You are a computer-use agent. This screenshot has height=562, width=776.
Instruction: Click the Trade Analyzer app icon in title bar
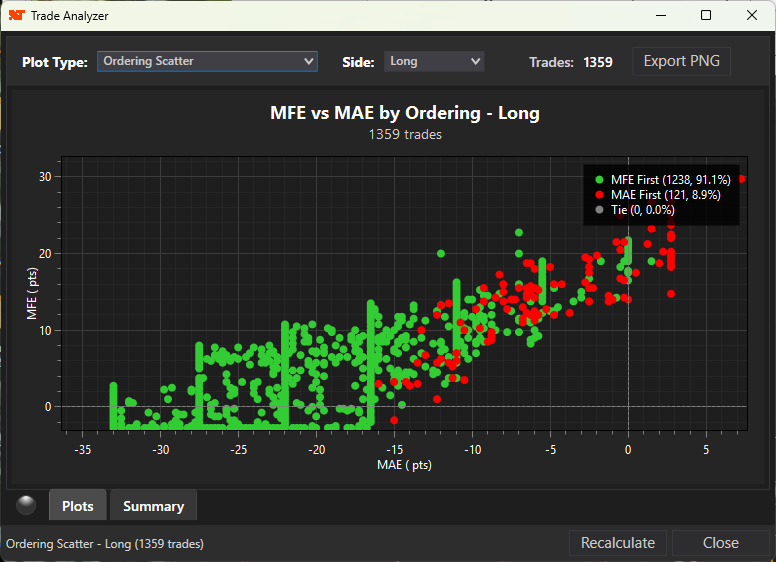pos(17,16)
